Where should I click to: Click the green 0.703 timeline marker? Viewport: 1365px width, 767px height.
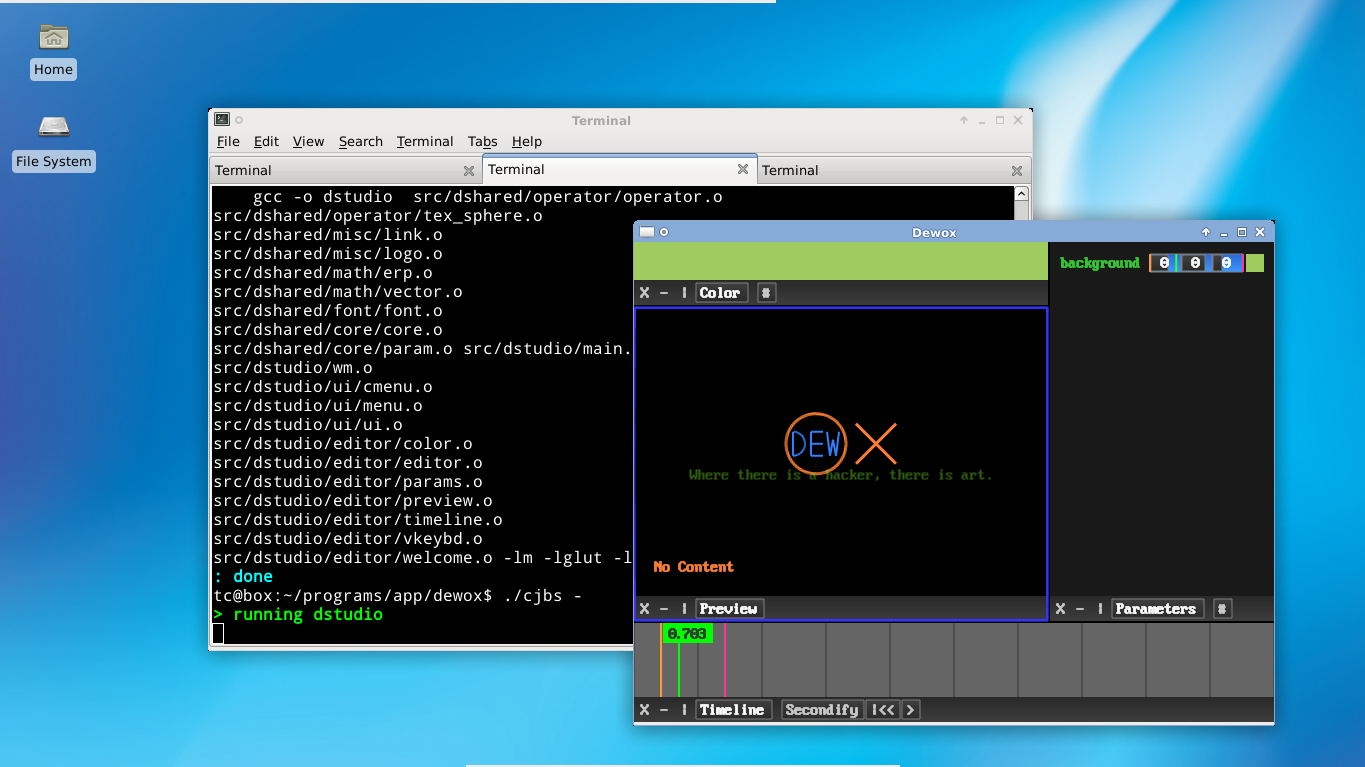(x=687, y=634)
